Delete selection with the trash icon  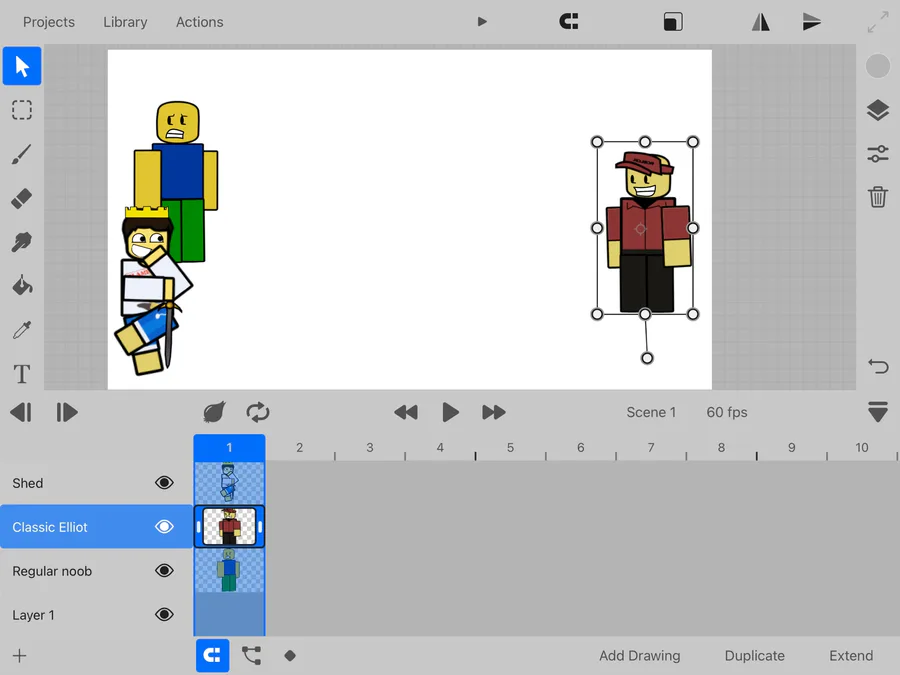coord(878,197)
